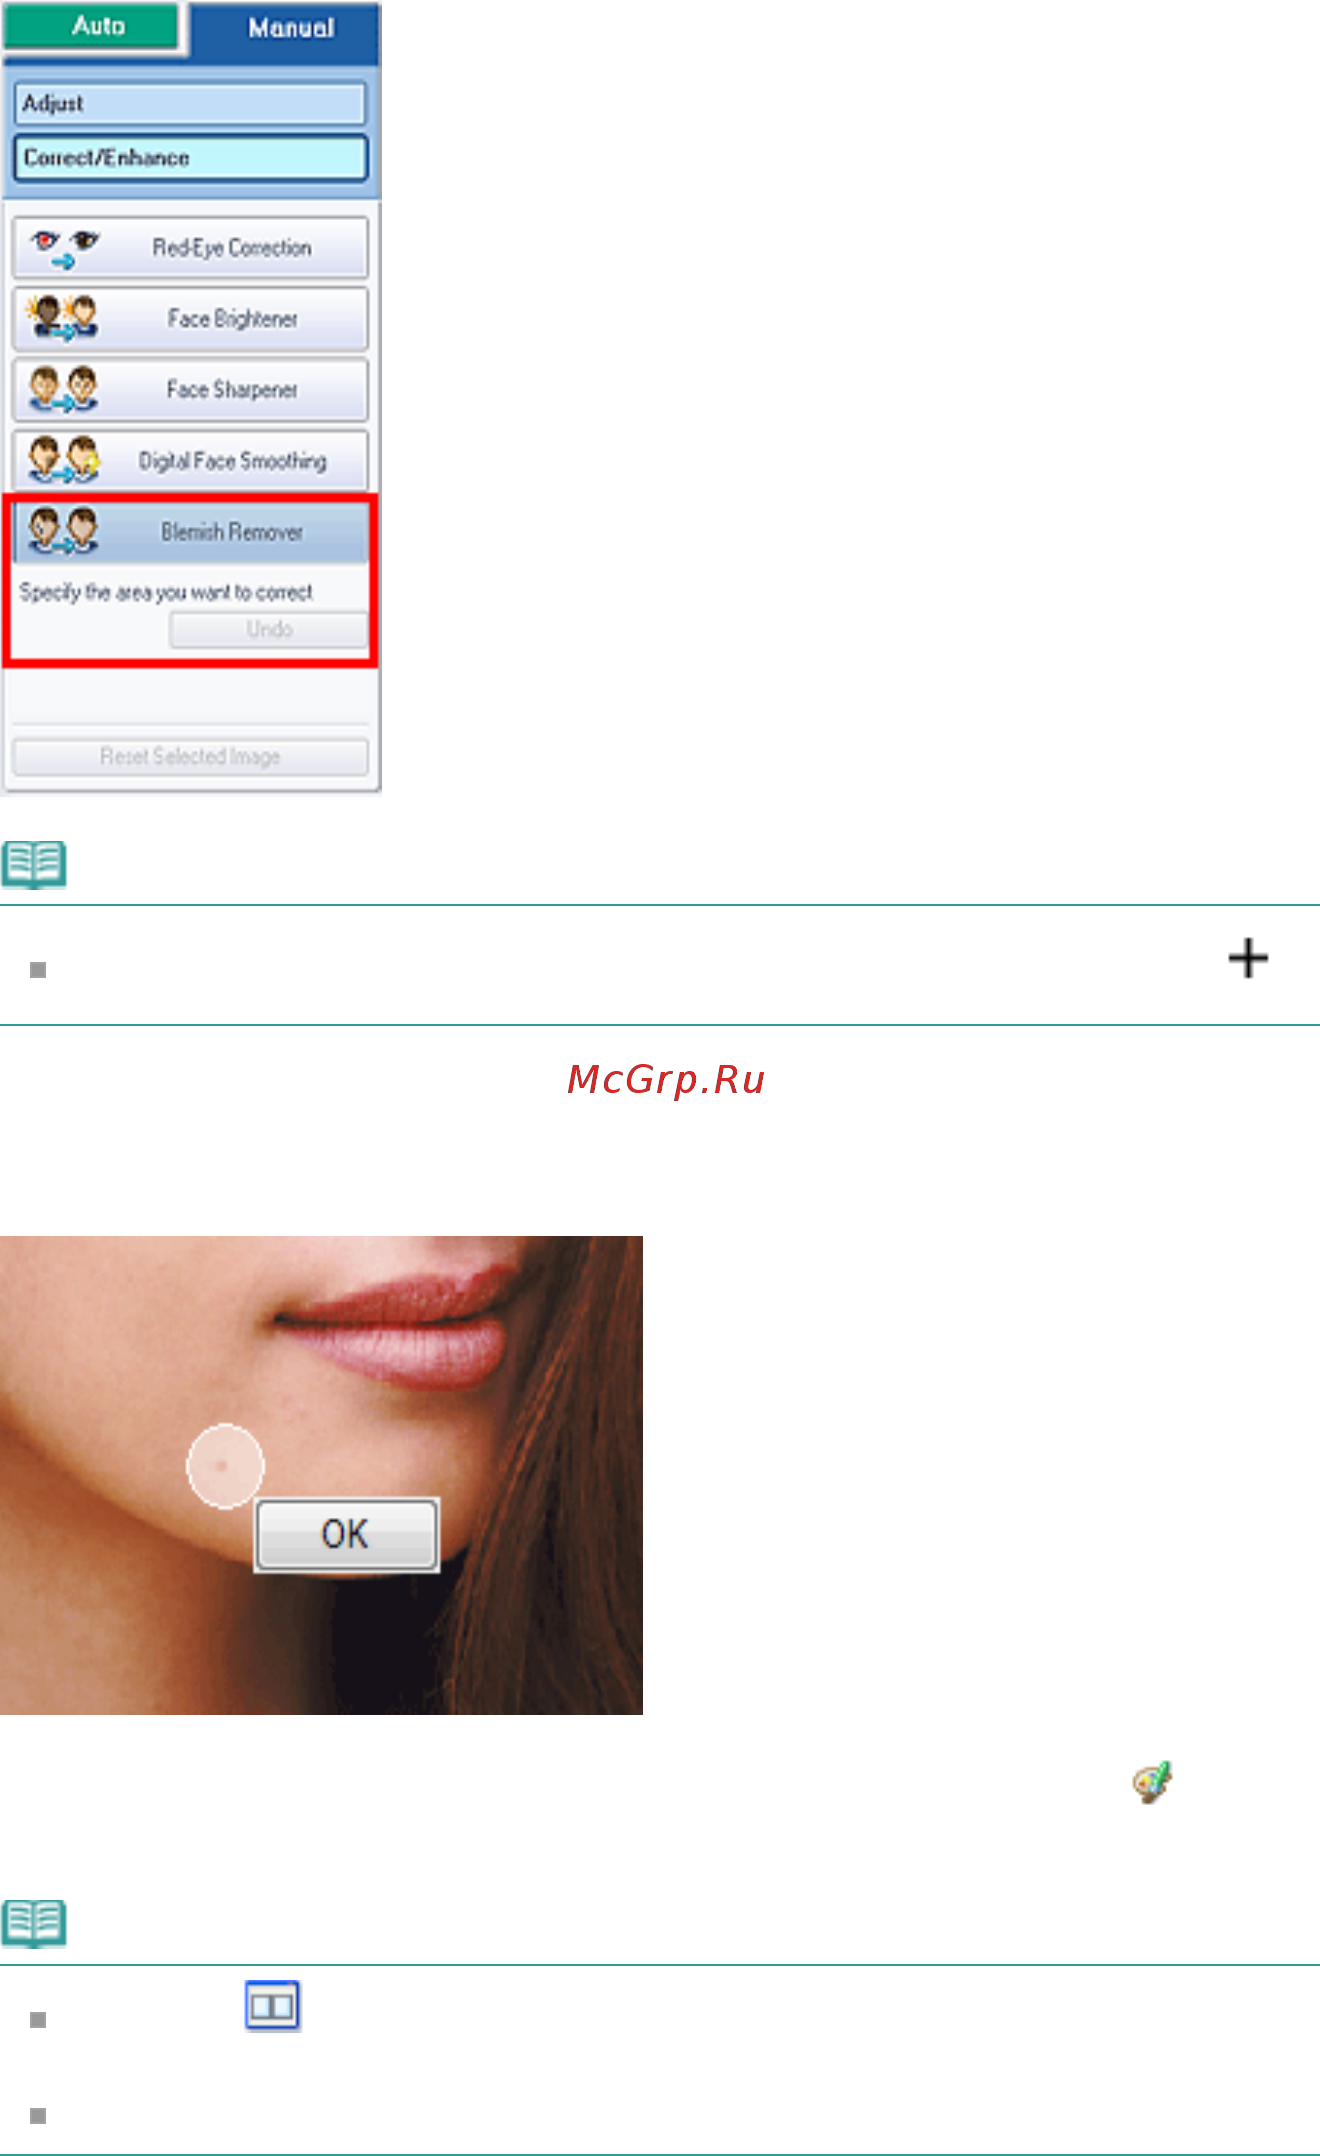Click the Undo button
This screenshot has width=1320, height=2156.
click(268, 629)
